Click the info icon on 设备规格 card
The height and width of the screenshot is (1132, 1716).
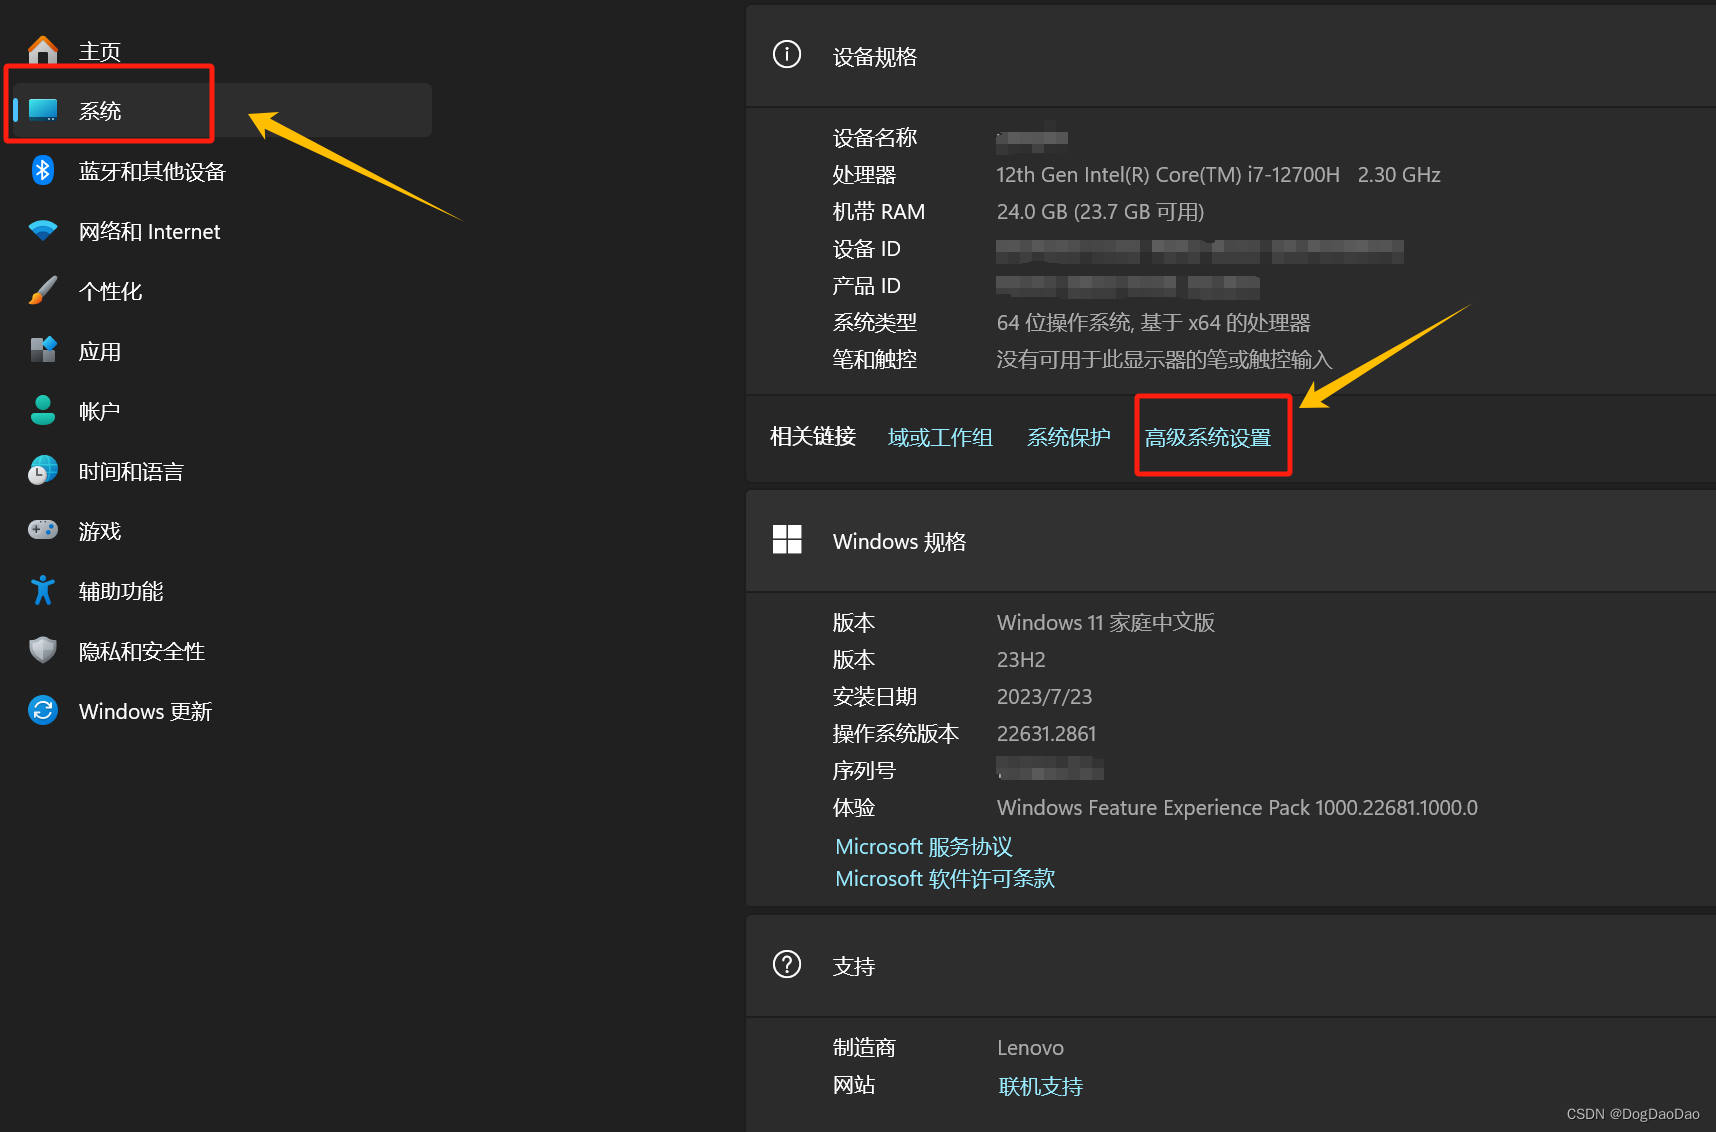tap(787, 55)
